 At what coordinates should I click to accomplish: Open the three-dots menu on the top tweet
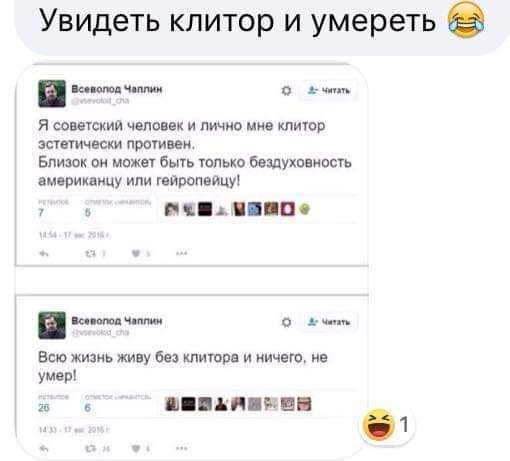(181, 254)
